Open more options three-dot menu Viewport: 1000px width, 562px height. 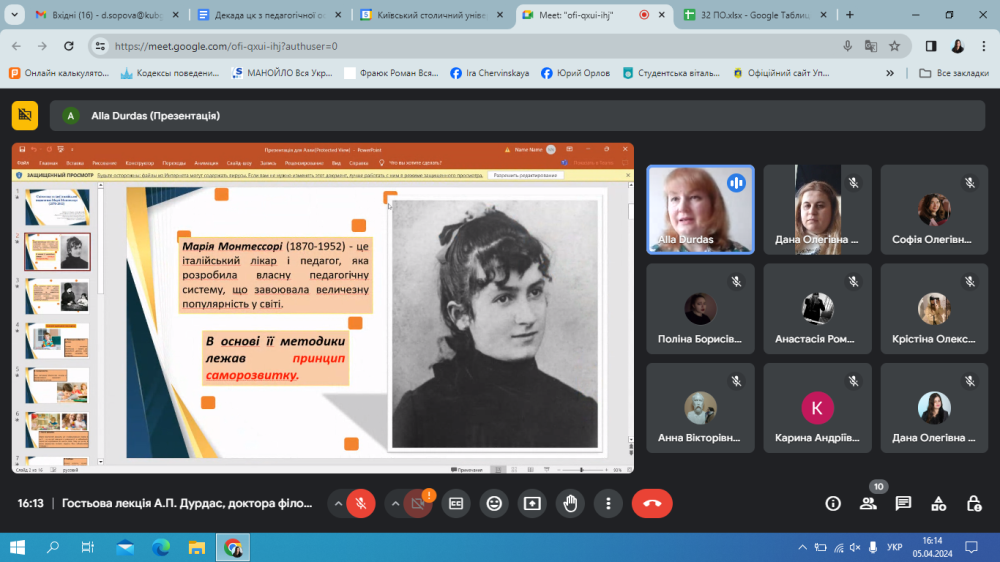click(x=608, y=503)
